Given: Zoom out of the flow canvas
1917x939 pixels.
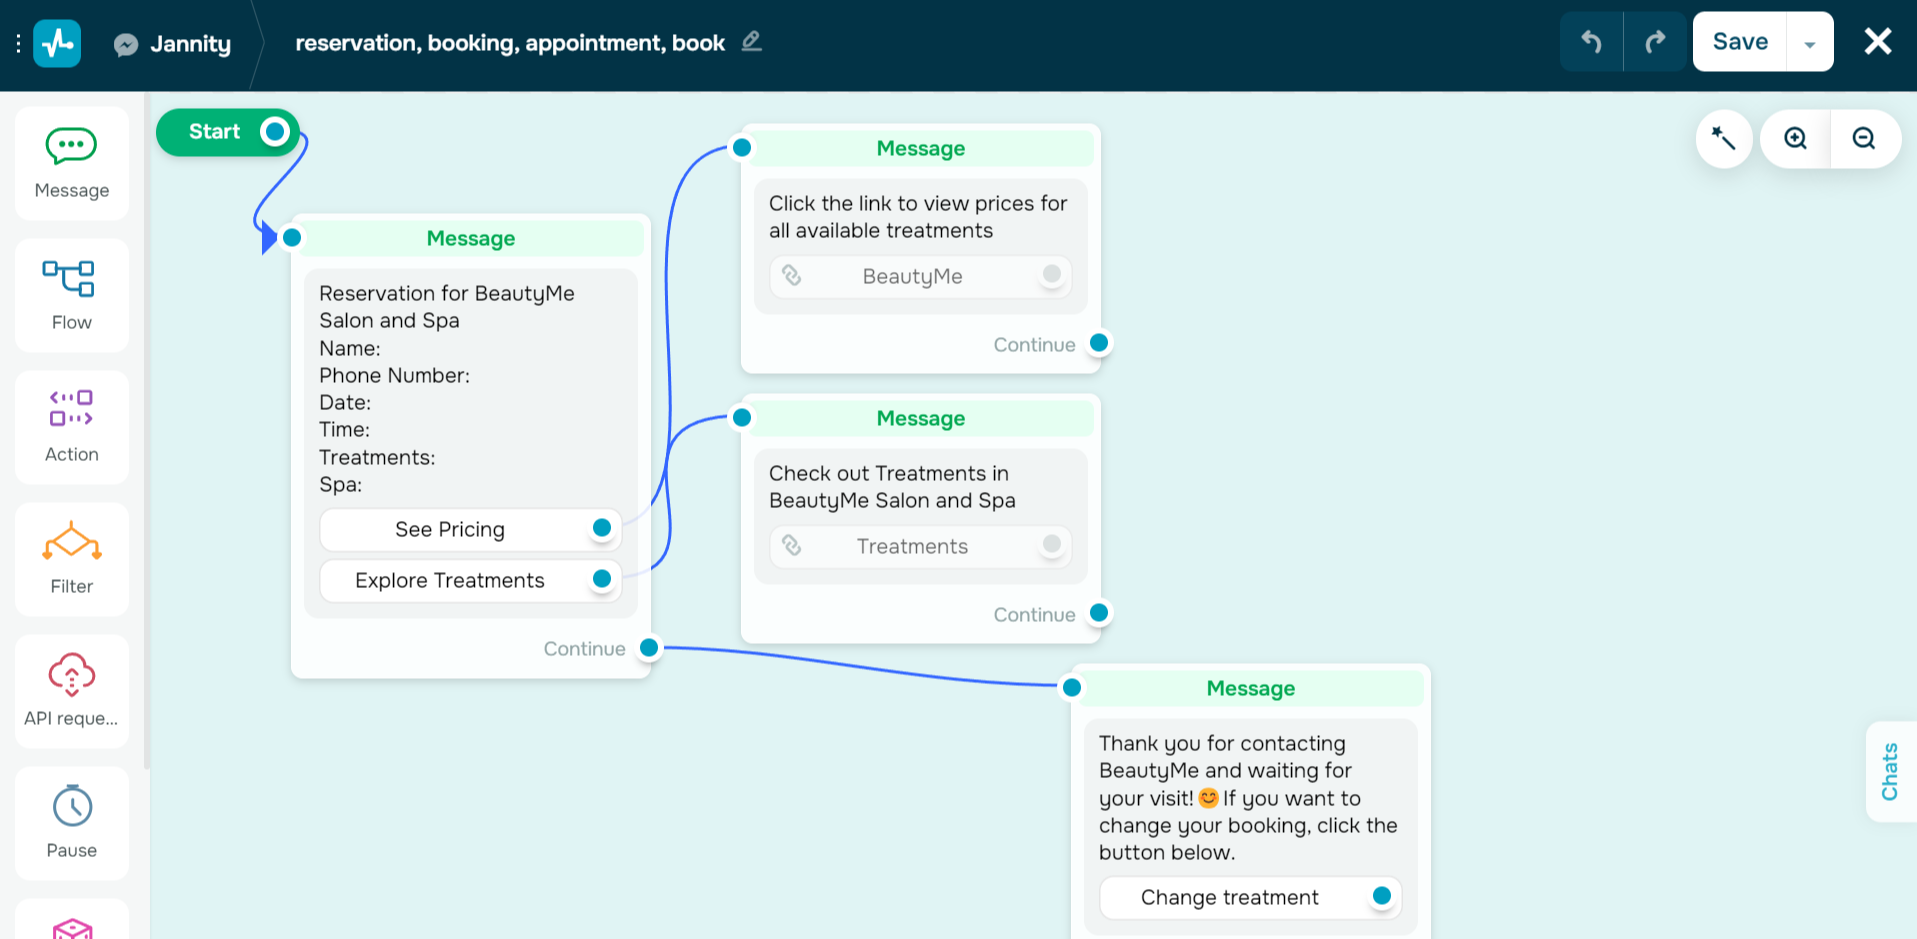Looking at the screenshot, I should click(1864, 138).
